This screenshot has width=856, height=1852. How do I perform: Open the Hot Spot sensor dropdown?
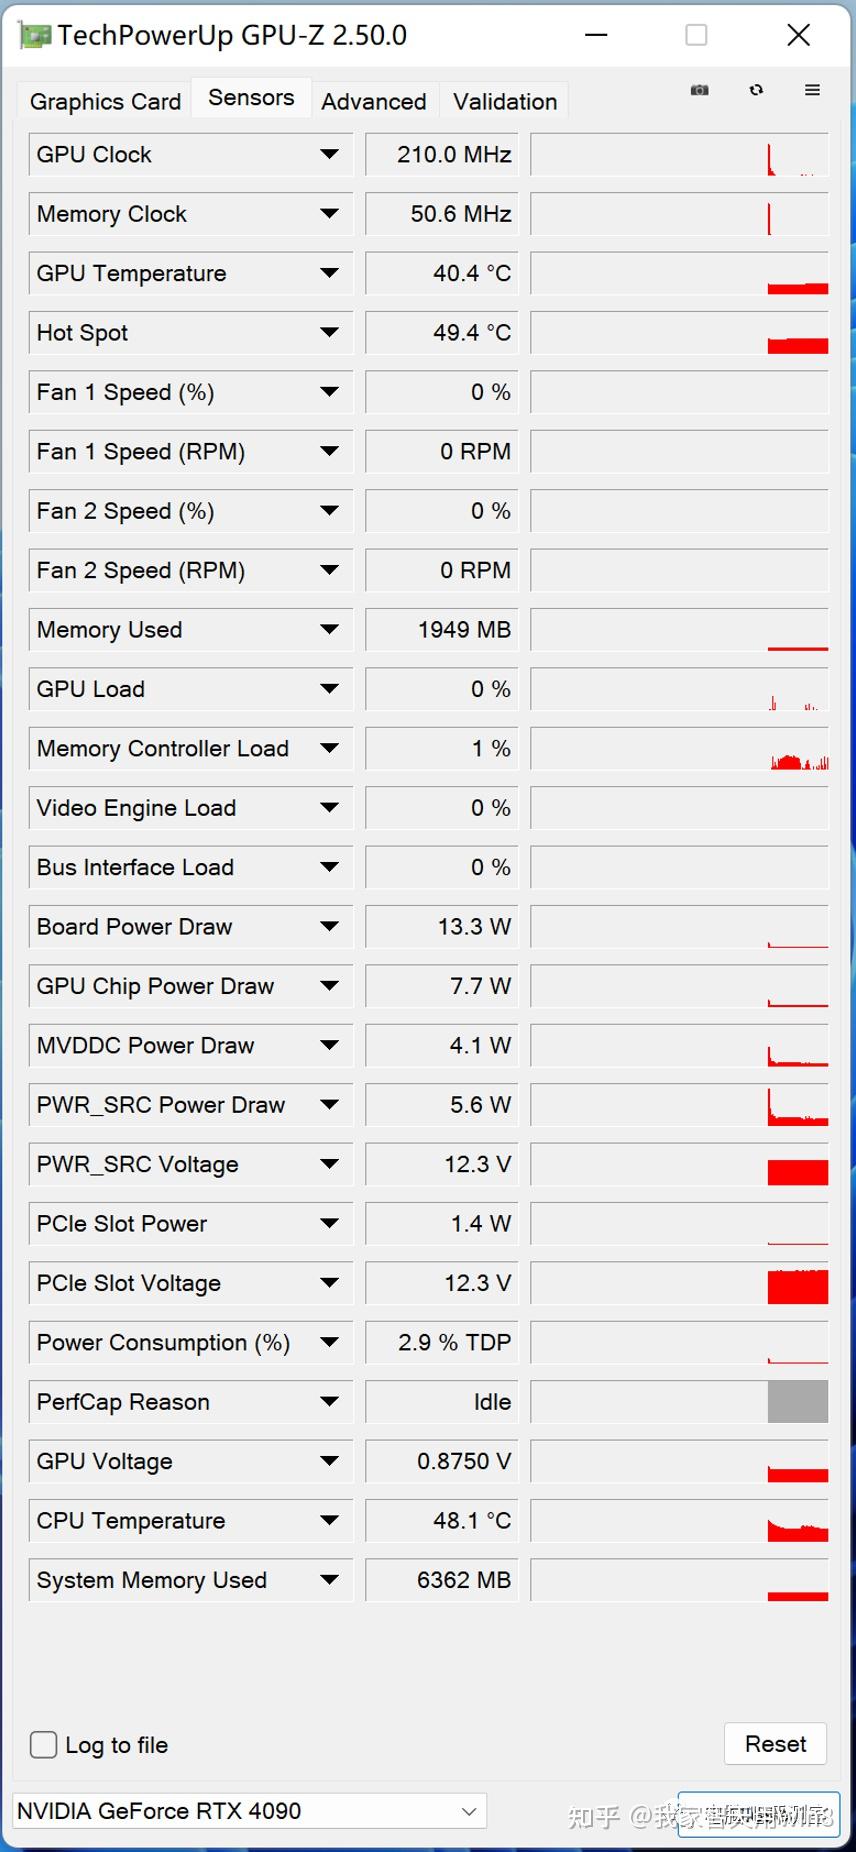tap(330, 332)
